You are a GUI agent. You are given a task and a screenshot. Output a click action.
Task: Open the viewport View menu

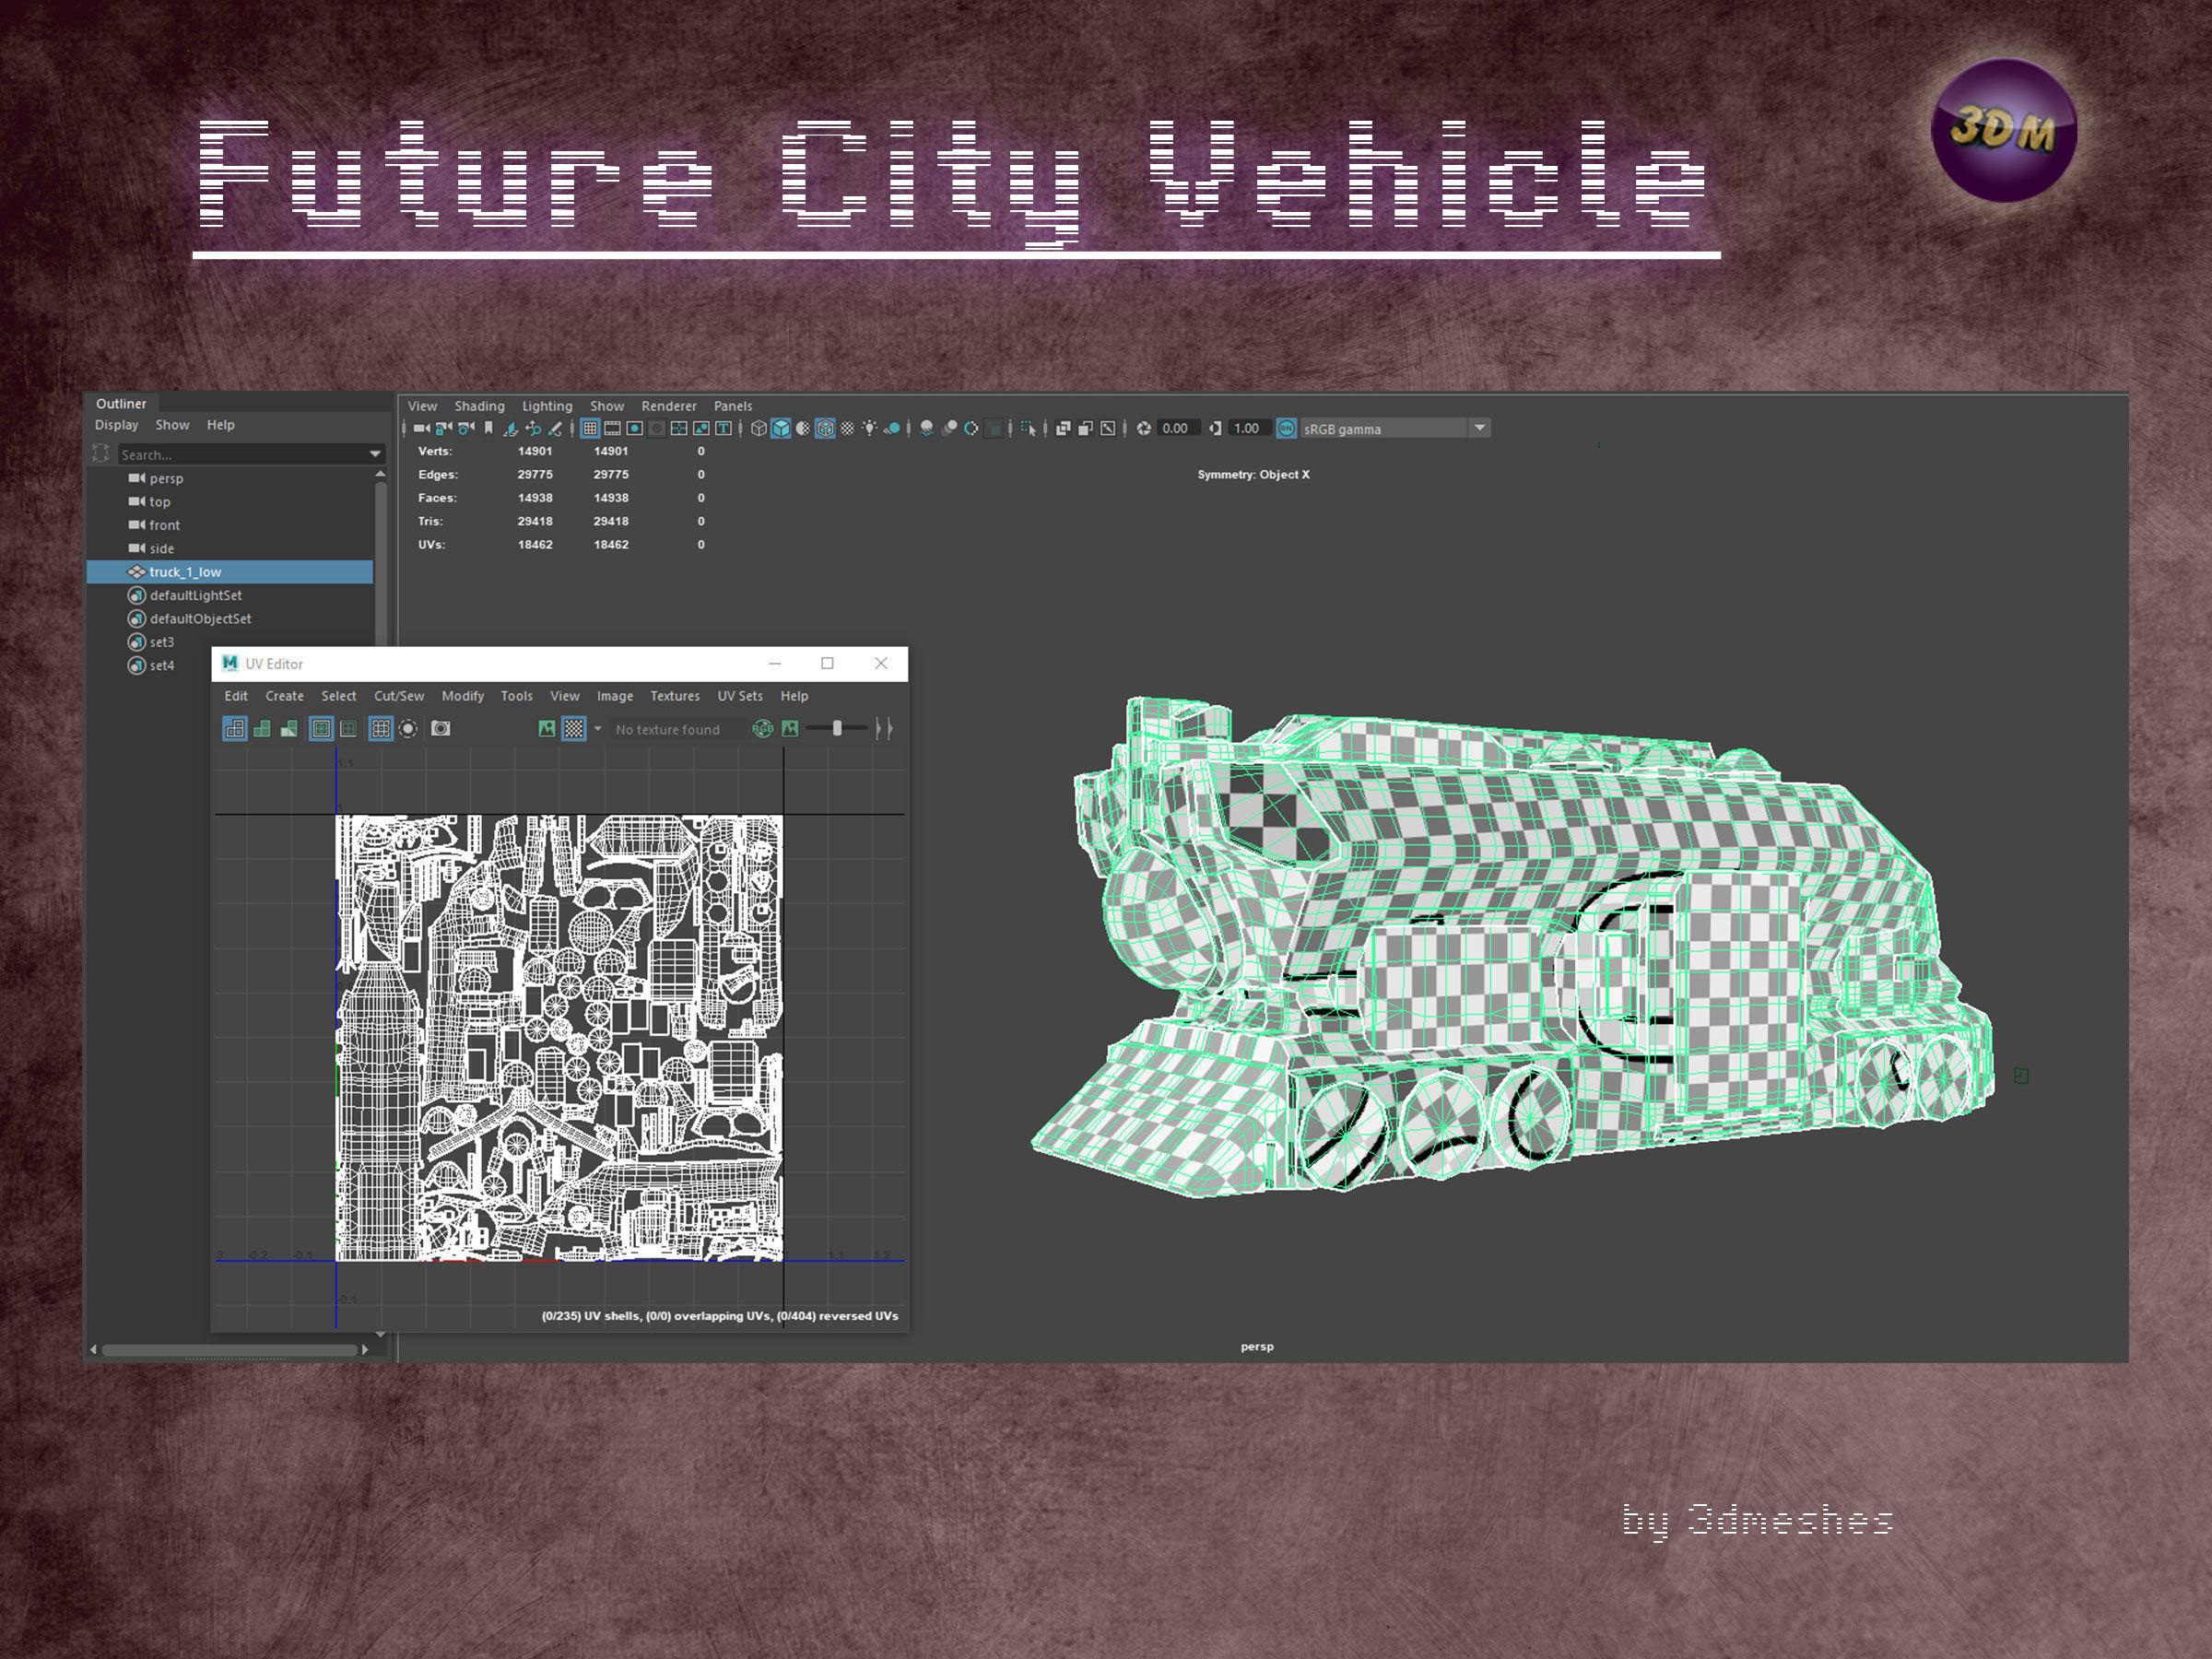pyautogui.click(x=422, y=406)
